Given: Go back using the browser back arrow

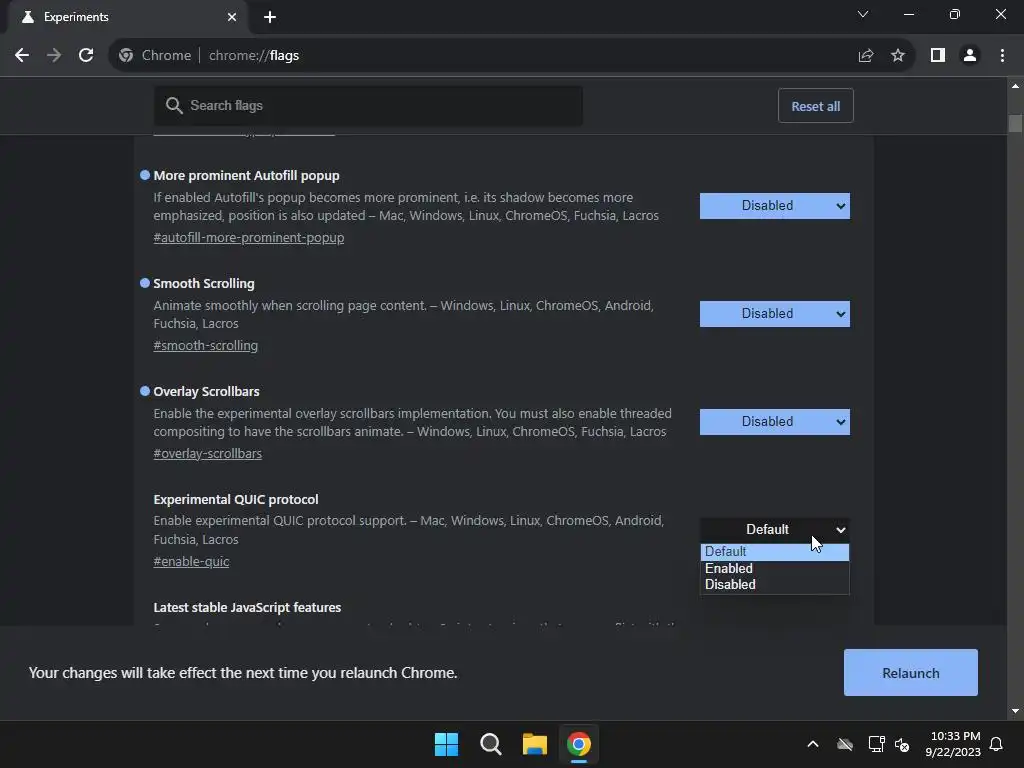Looking at the screenshot, I should [22, 56].
